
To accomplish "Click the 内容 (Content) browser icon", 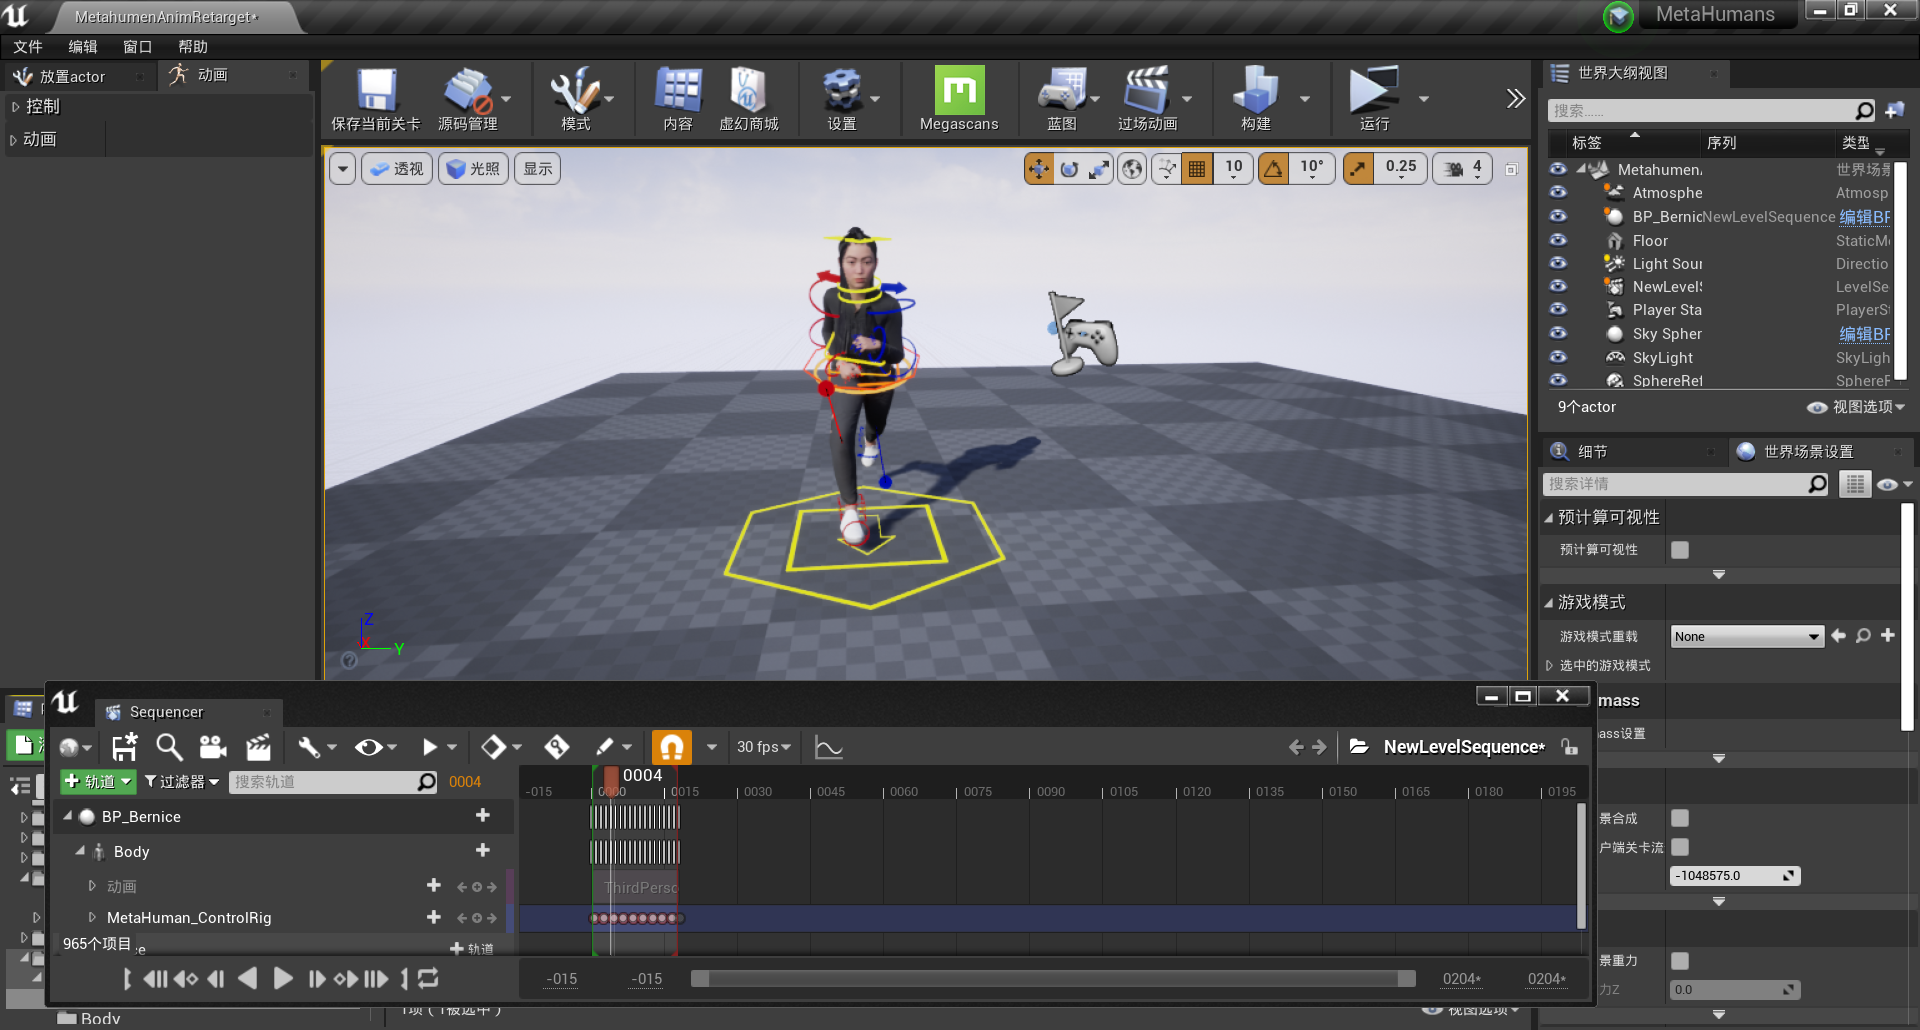I will 678,98.
